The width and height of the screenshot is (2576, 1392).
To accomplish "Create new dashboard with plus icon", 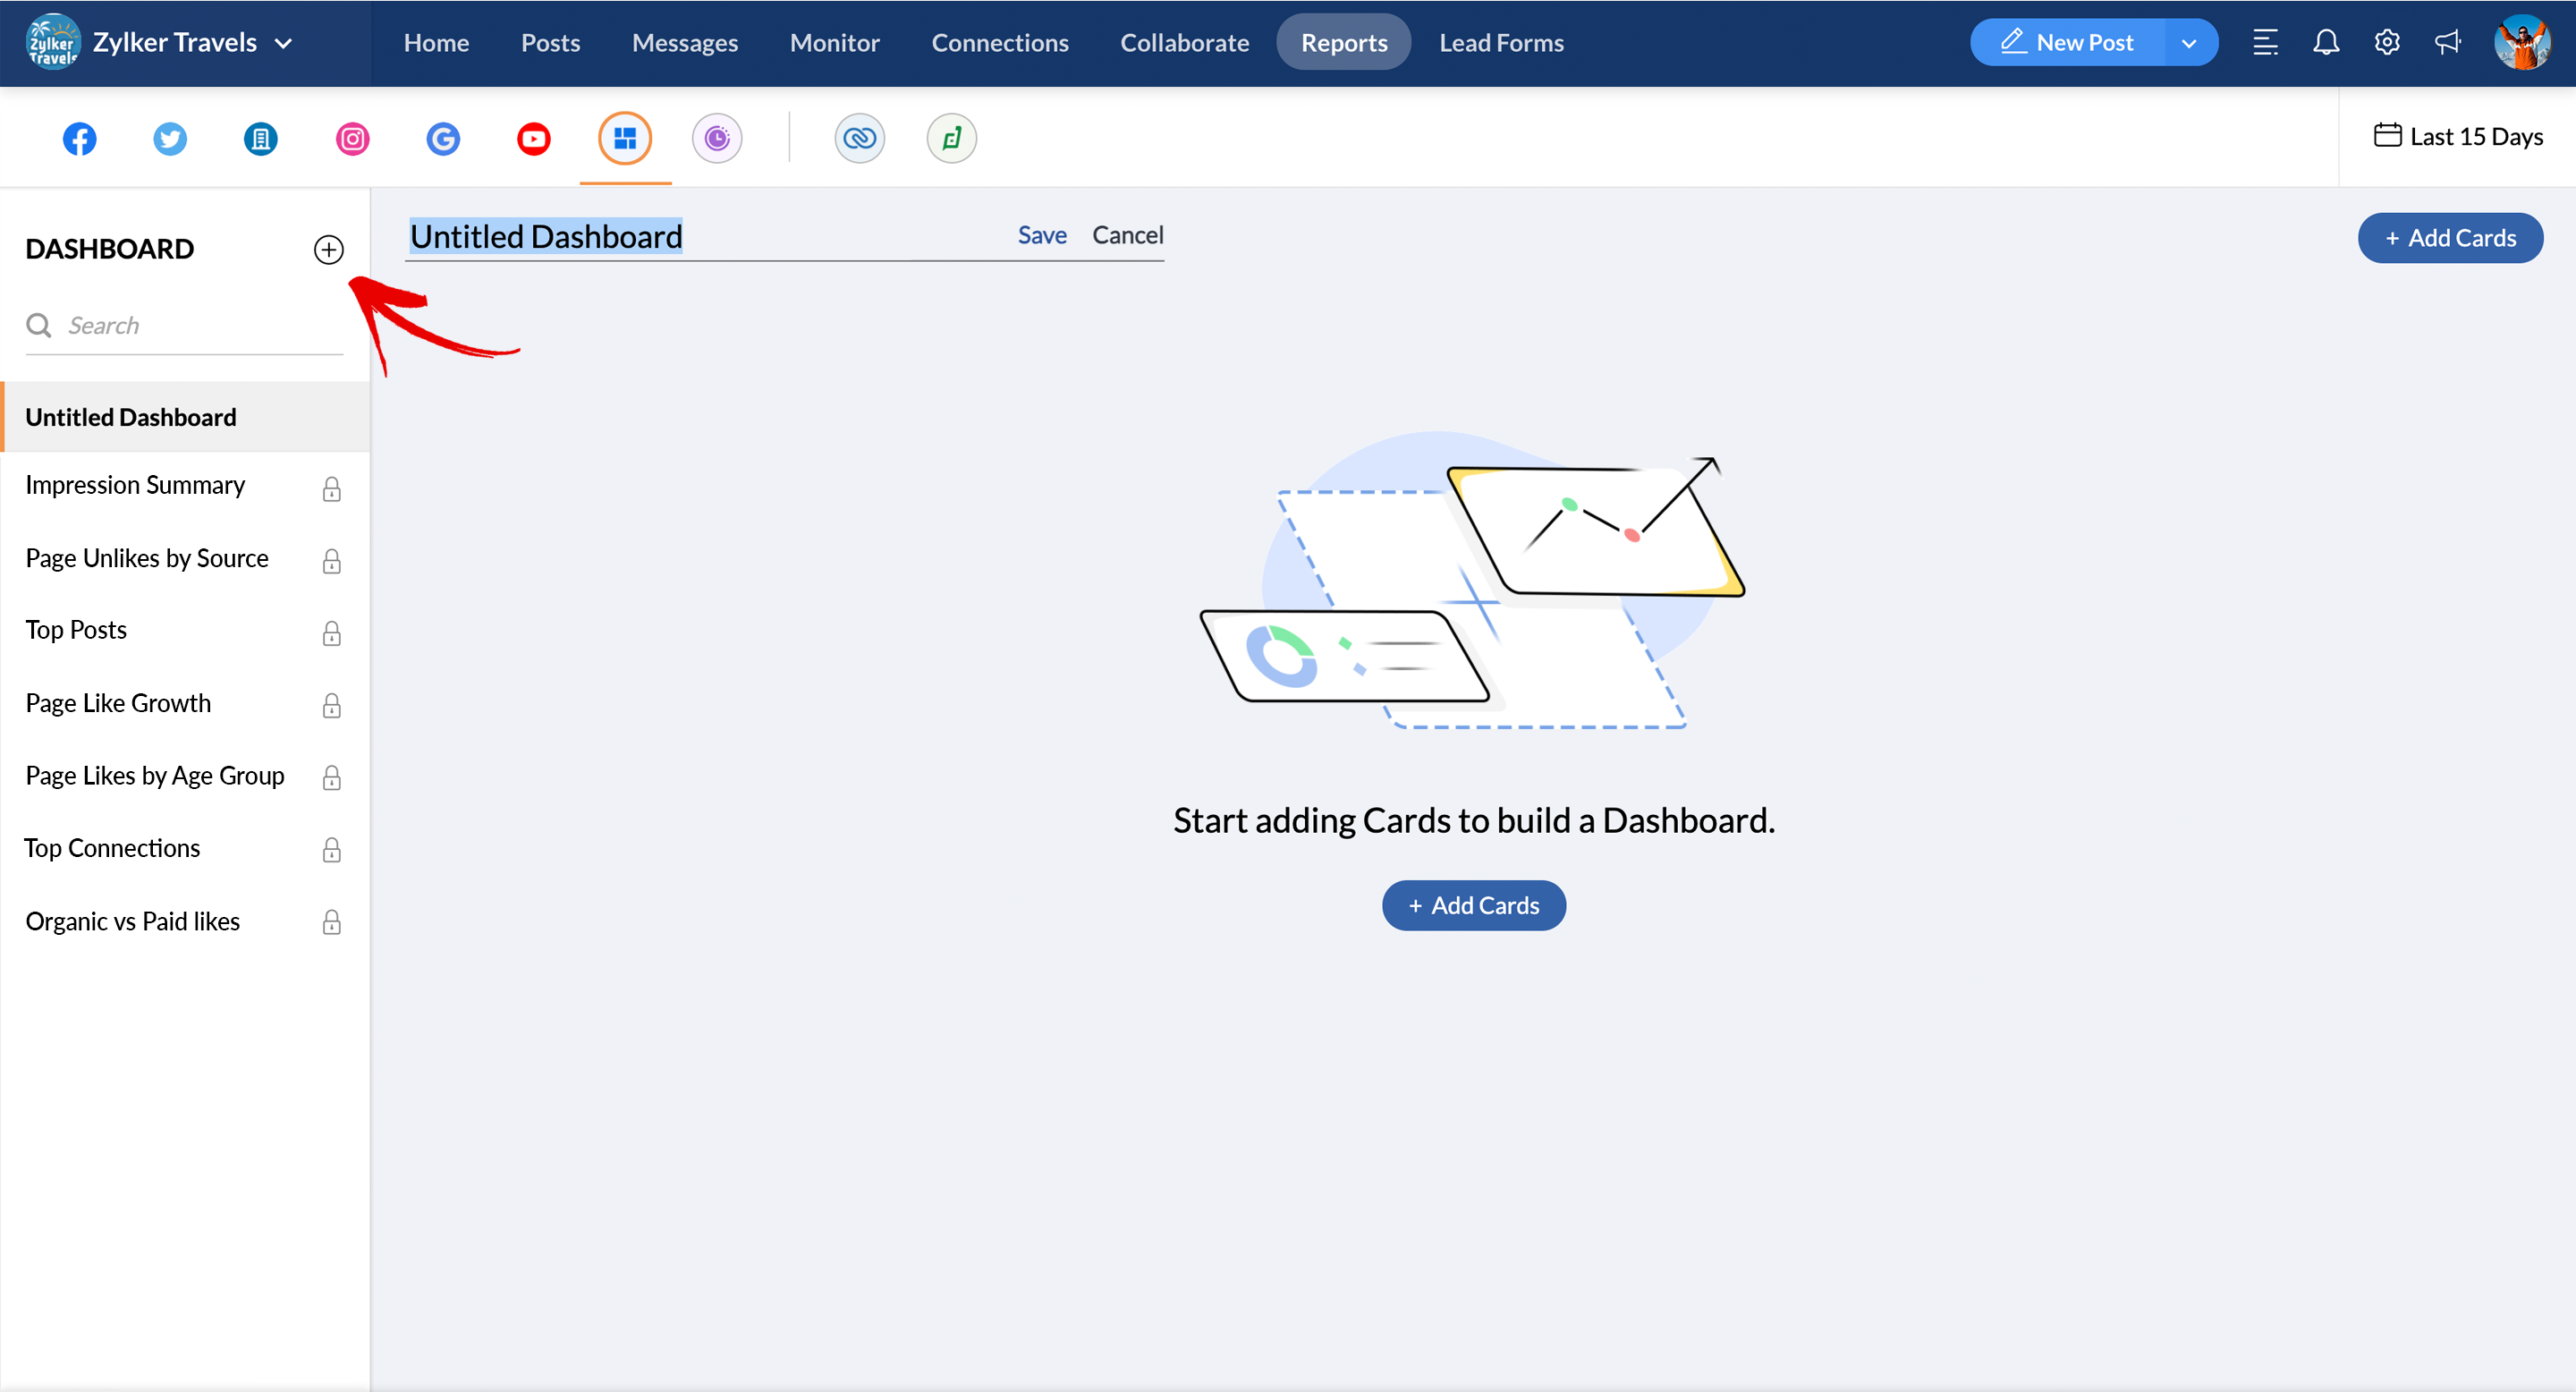I will click(x=329, y=249).
